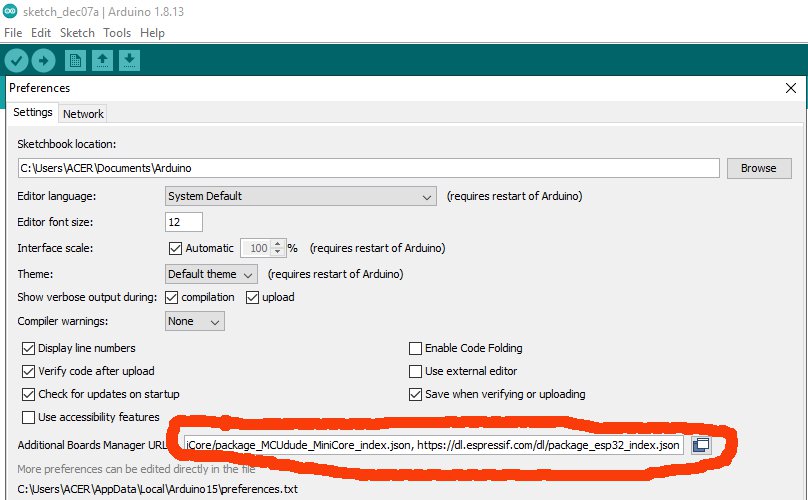This screenshot has width=808, height=500.
Task: Close the Preferences dialog
Action: point(791,88)
